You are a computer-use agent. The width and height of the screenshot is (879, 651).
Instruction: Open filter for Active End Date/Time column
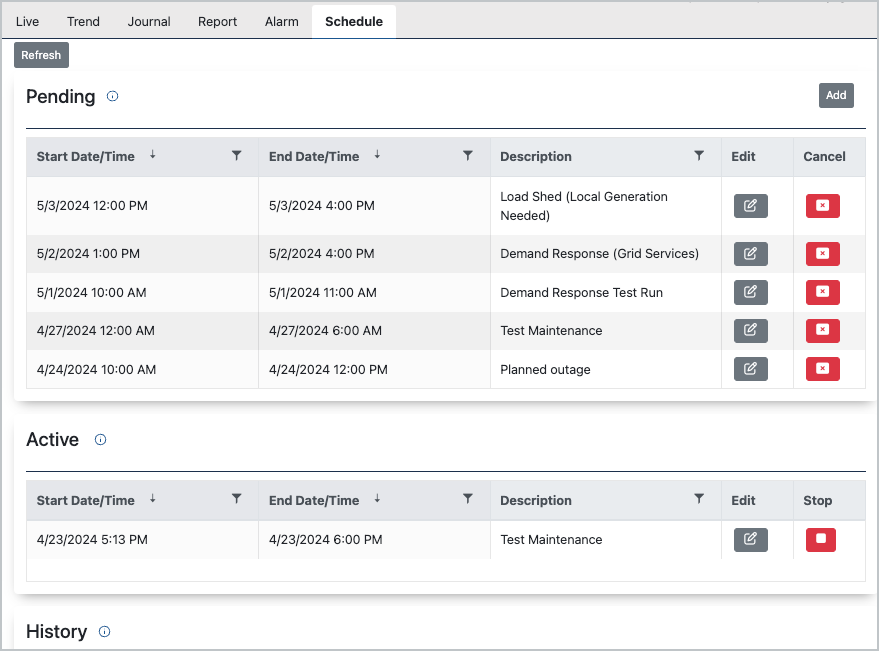(x=467, y=500)
